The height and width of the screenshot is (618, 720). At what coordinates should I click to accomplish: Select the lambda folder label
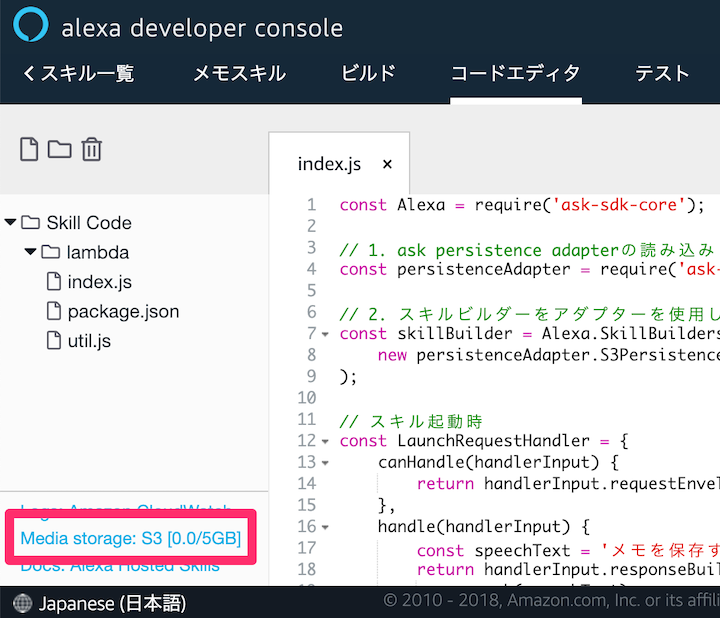point(97,253)
